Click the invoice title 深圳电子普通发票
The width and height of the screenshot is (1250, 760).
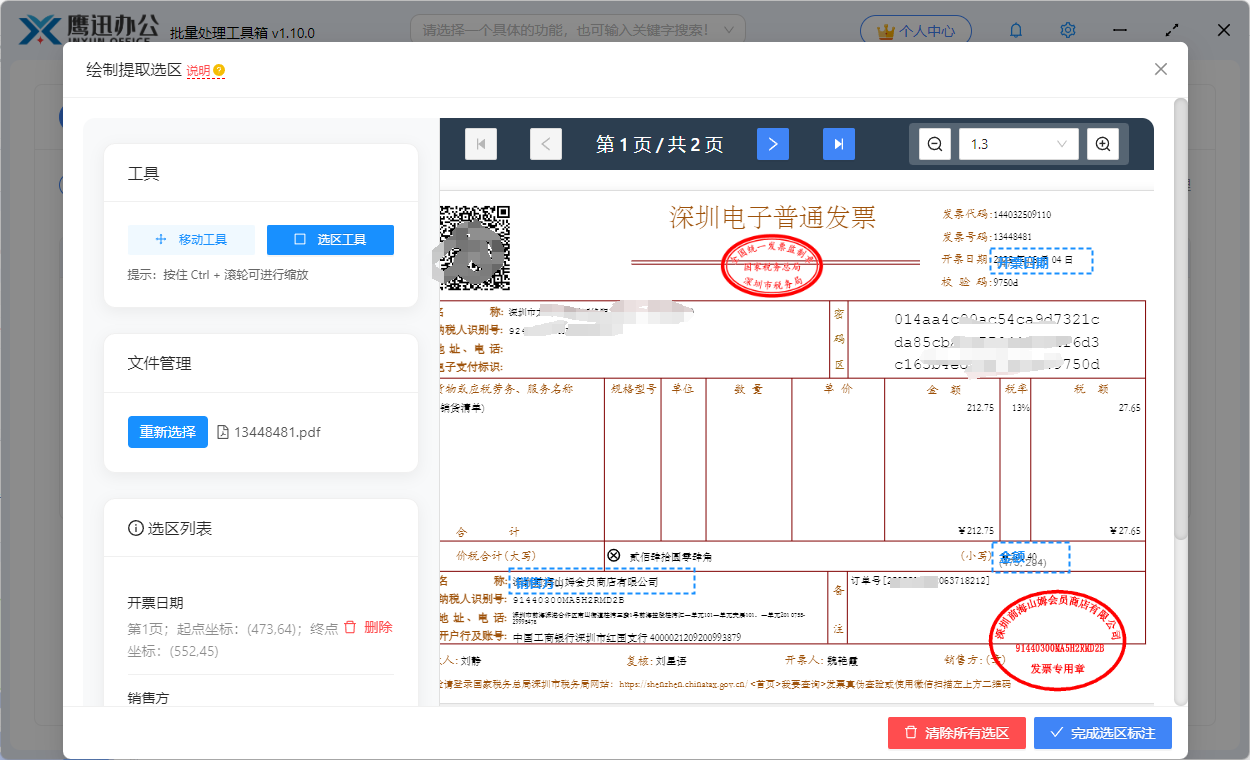click(772, 217)
